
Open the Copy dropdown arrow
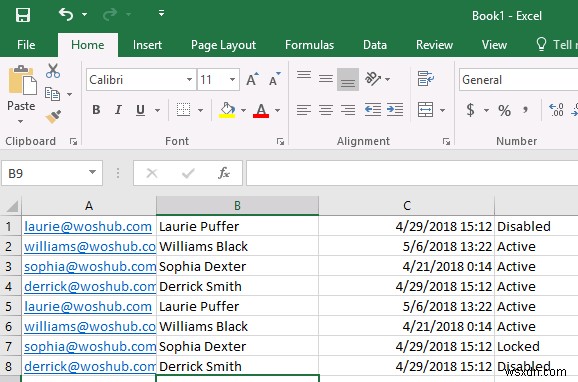69,94
